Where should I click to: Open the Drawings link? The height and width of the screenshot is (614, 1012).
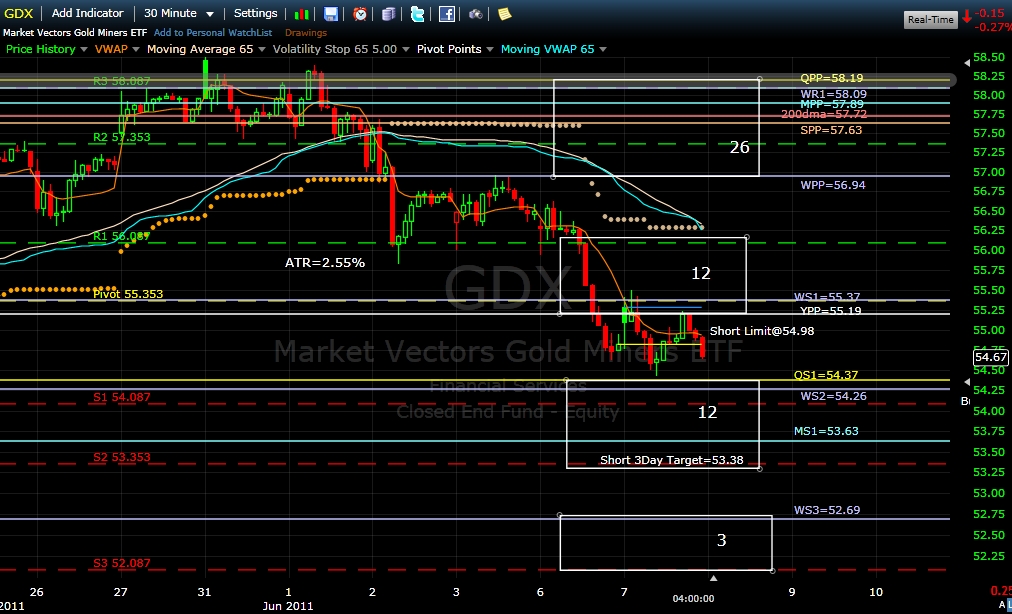click(306, 32)
